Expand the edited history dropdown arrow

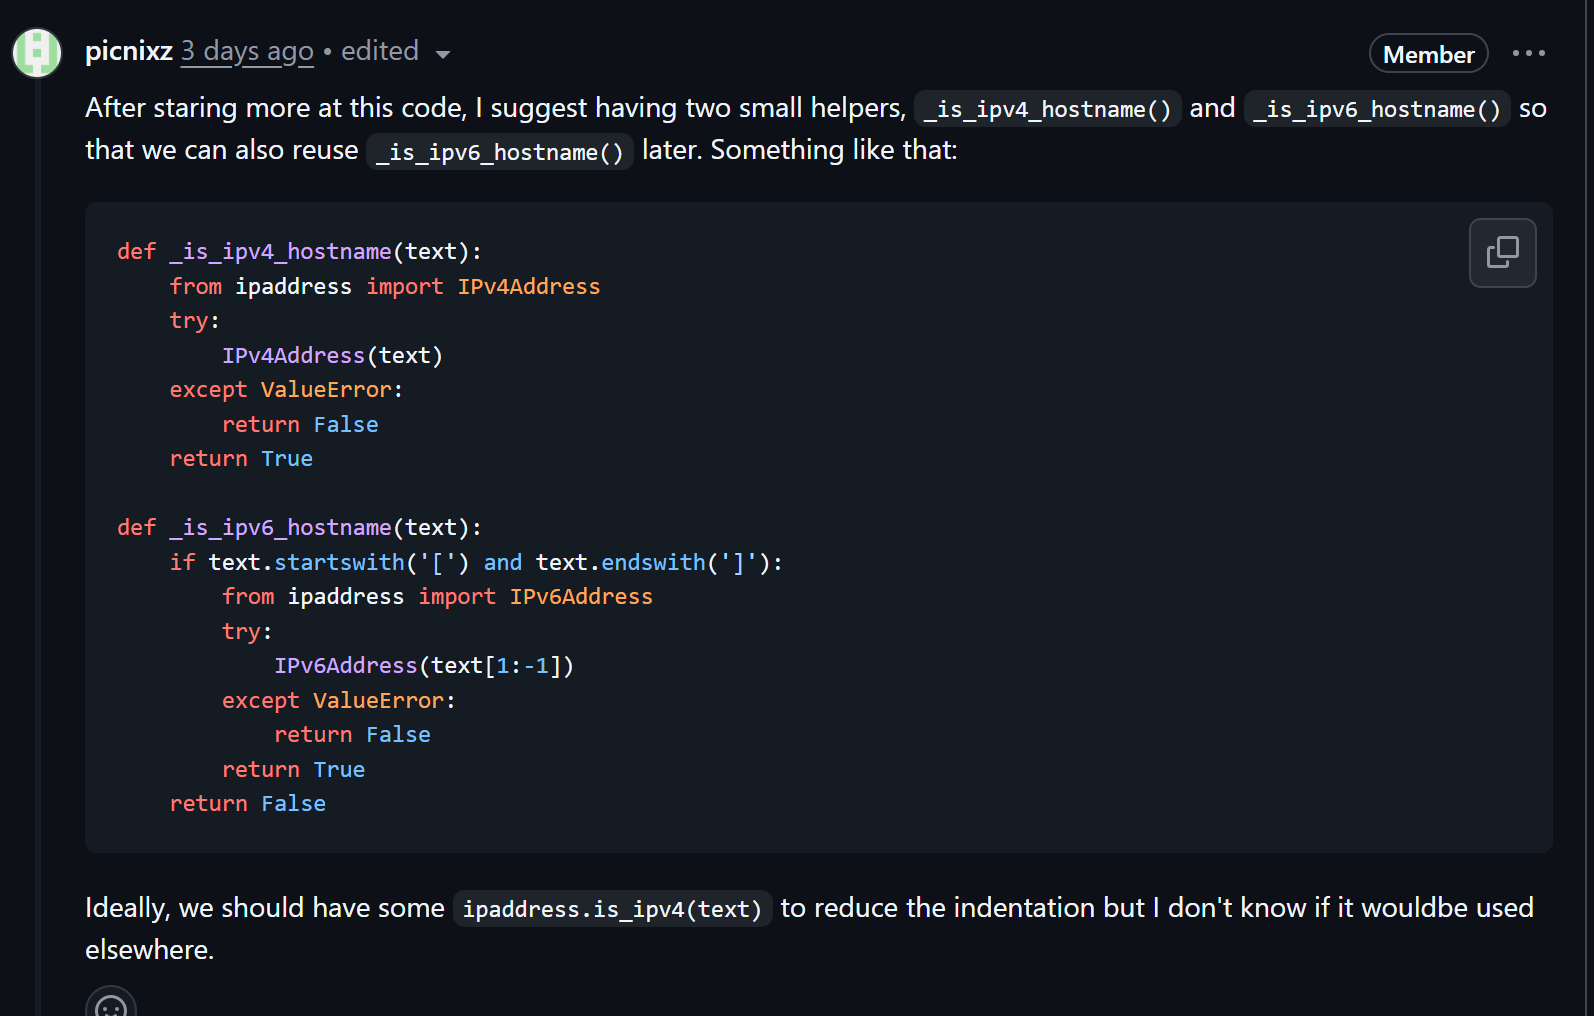tap(442, 54)
